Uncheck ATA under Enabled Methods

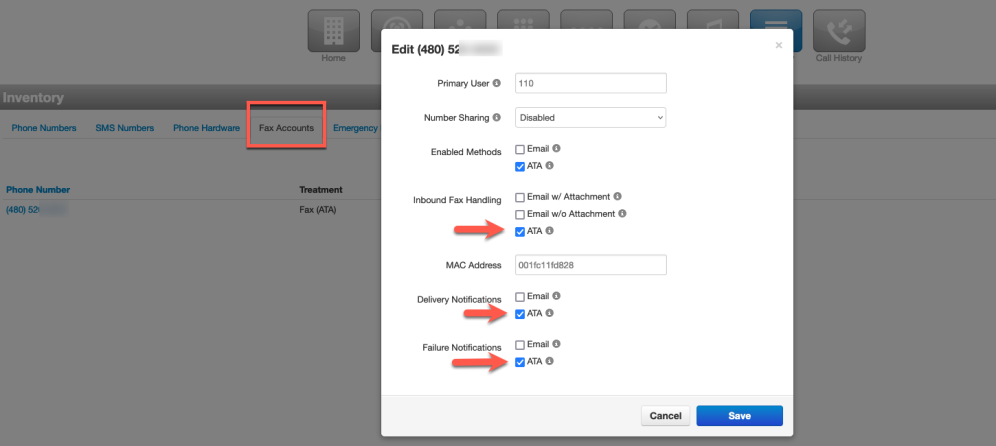point(520,166)
